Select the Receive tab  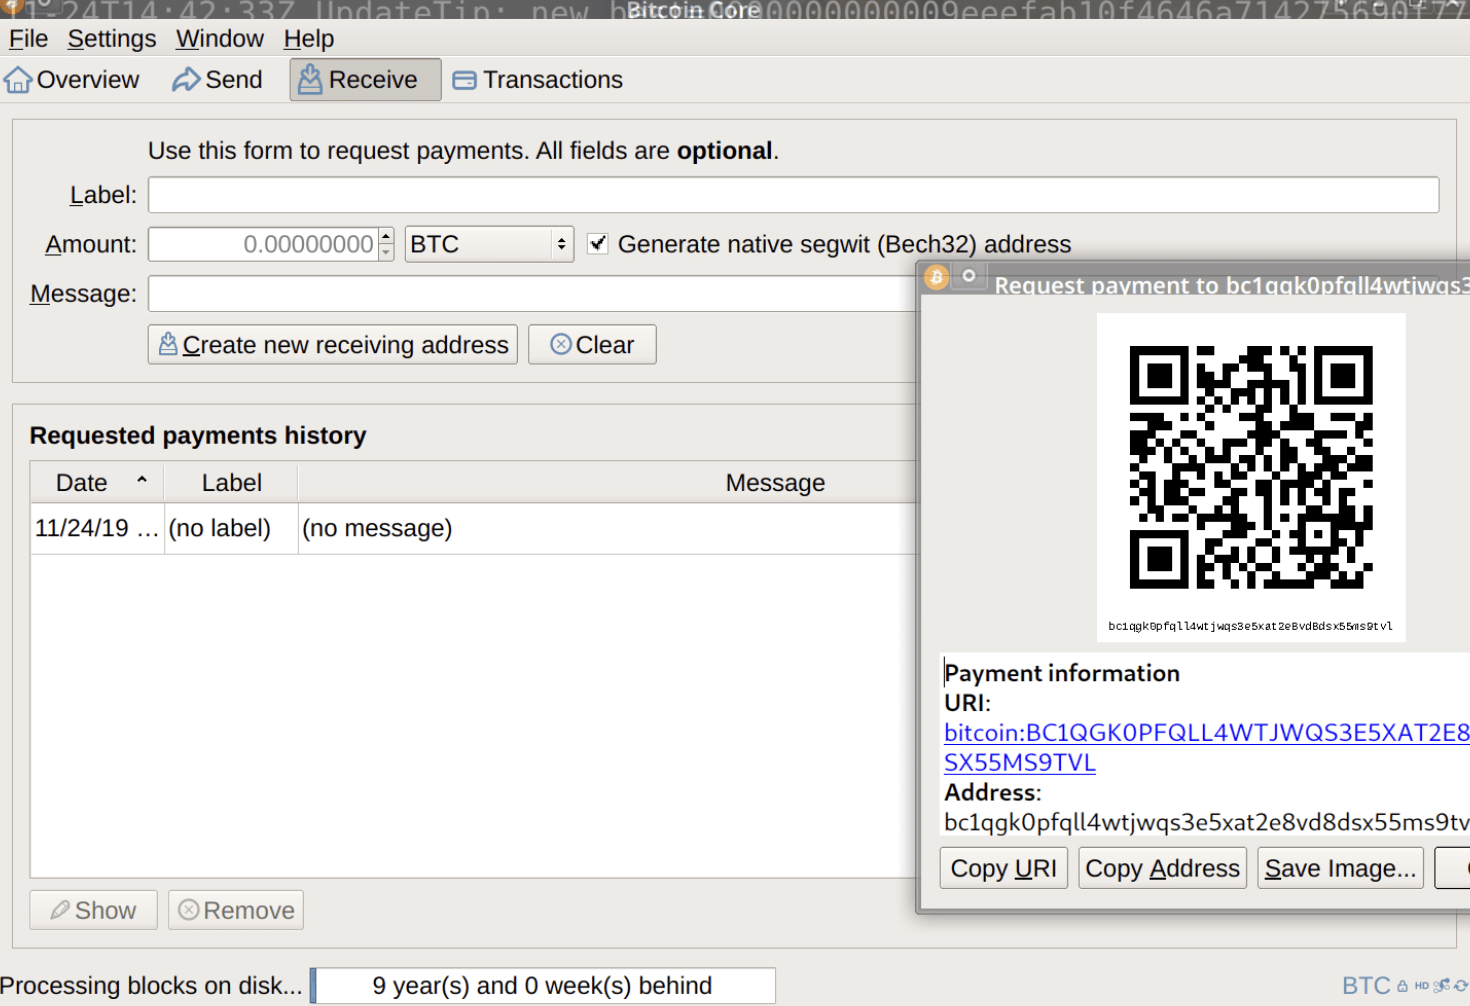click(x=365, y=80)
